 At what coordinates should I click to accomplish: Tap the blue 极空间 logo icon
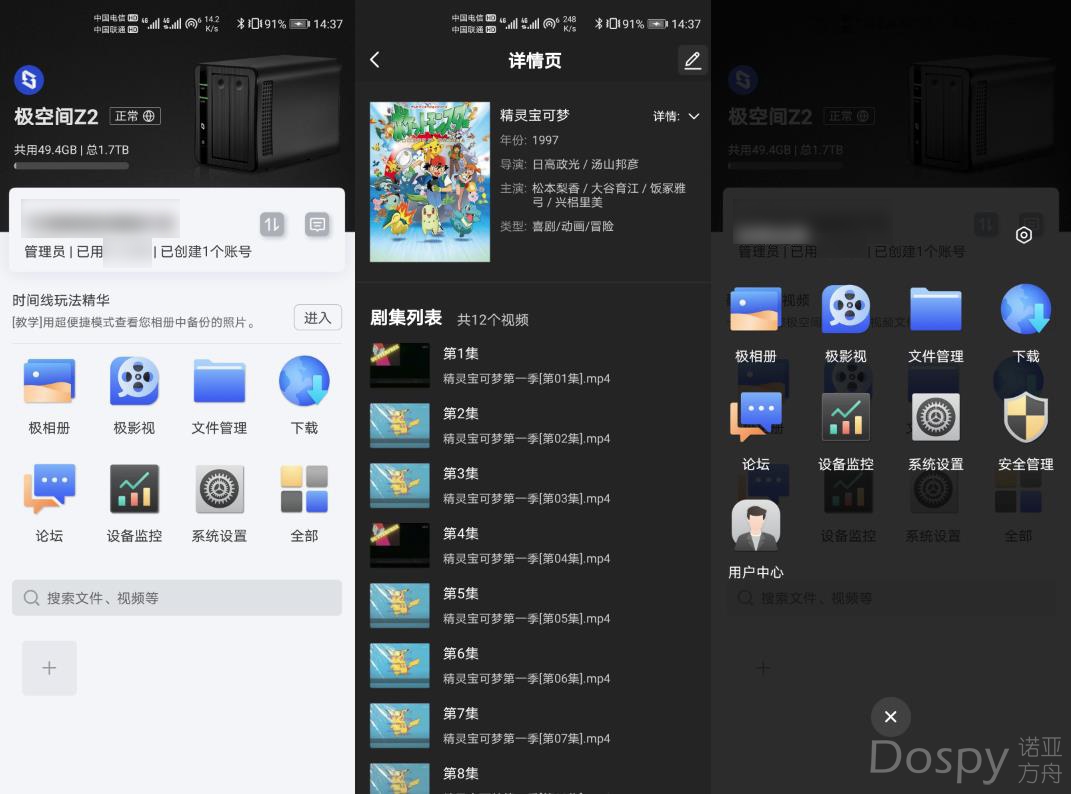pyautogui.click(x=29, y=80)
